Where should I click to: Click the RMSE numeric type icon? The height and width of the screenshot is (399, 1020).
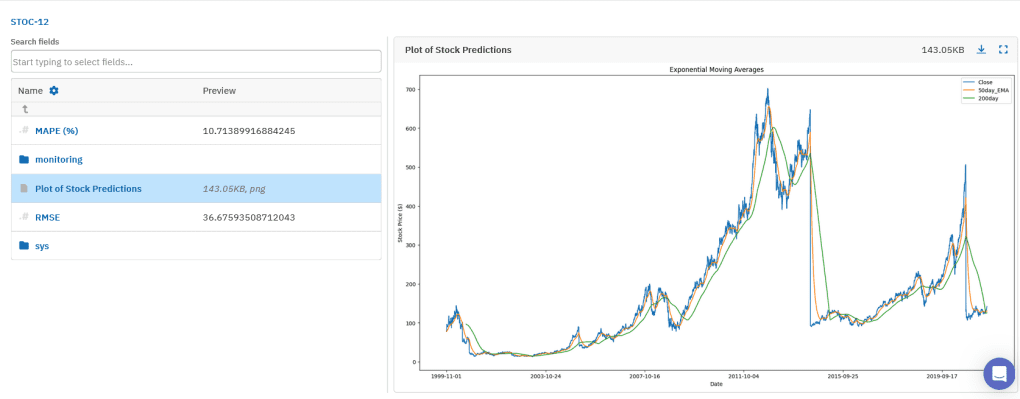(x=24, y=217)
